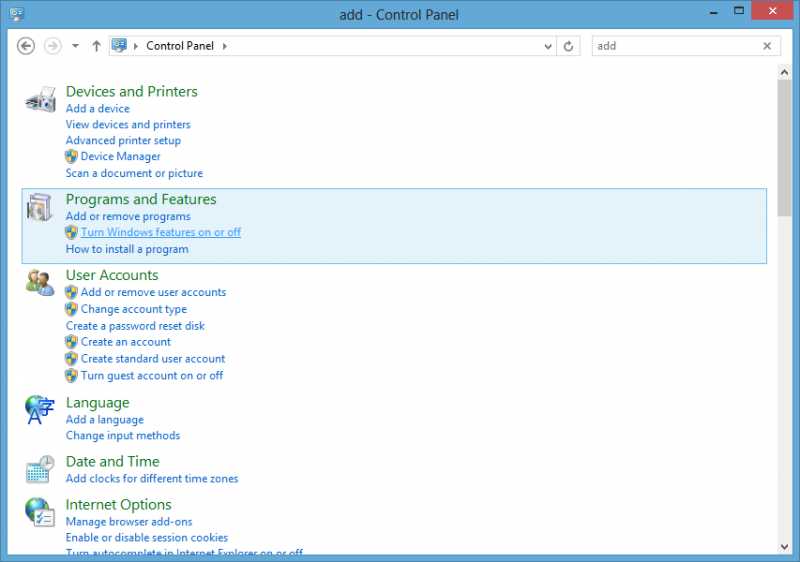800x562 pixels.
Task: Click shield icon beside Turn Windows features
Action: pos(71,233)
